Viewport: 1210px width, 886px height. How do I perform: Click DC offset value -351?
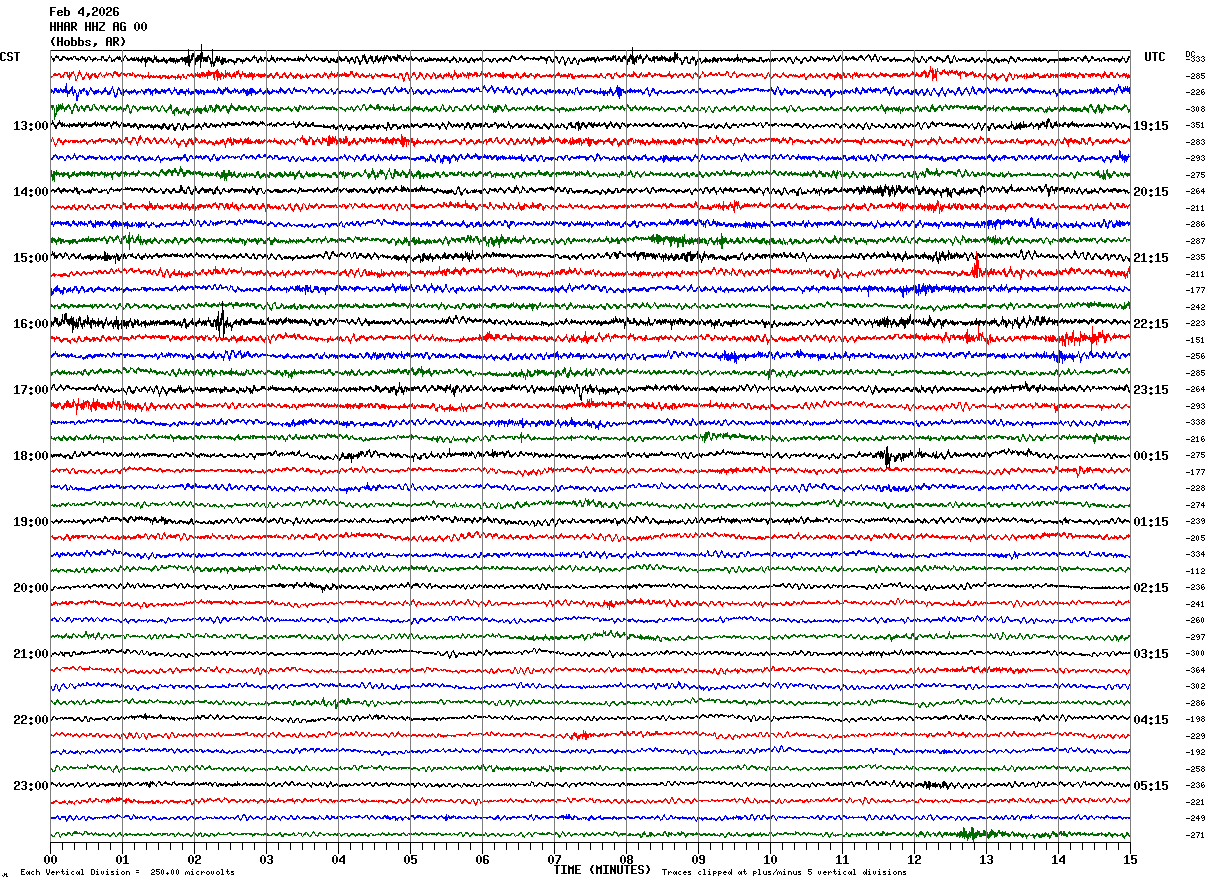(x=1195, y=126)
